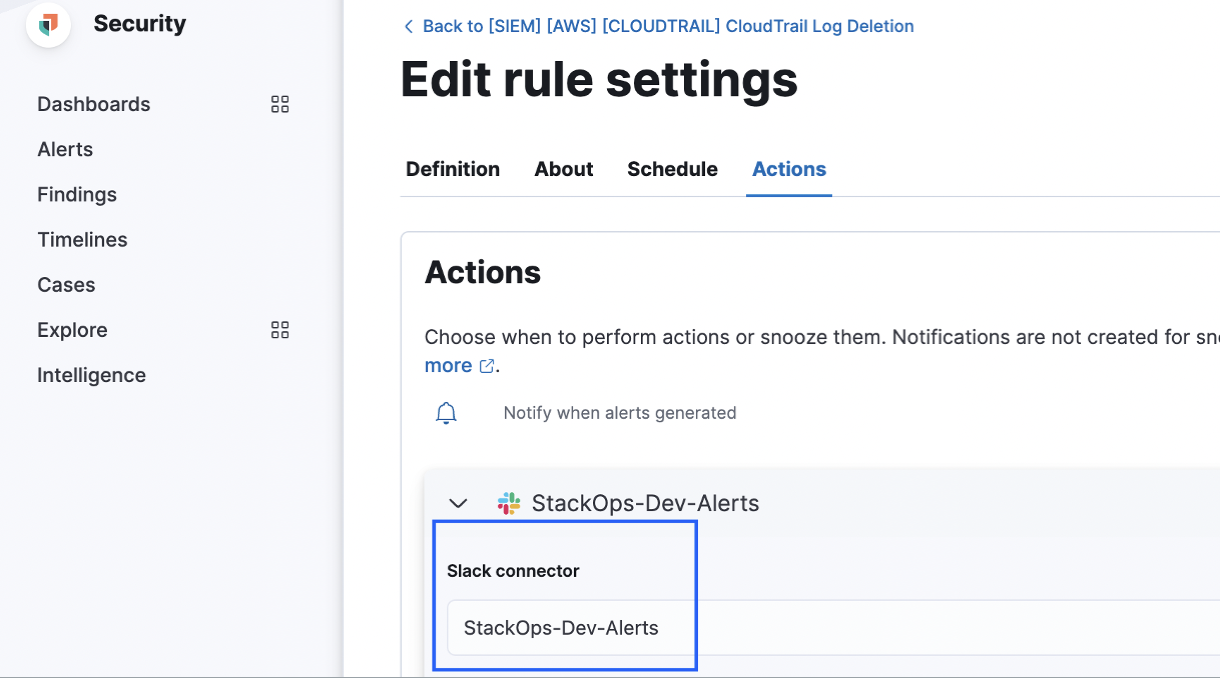Select the Actions tab
The image size is (1220, 678).
(789, 169)
